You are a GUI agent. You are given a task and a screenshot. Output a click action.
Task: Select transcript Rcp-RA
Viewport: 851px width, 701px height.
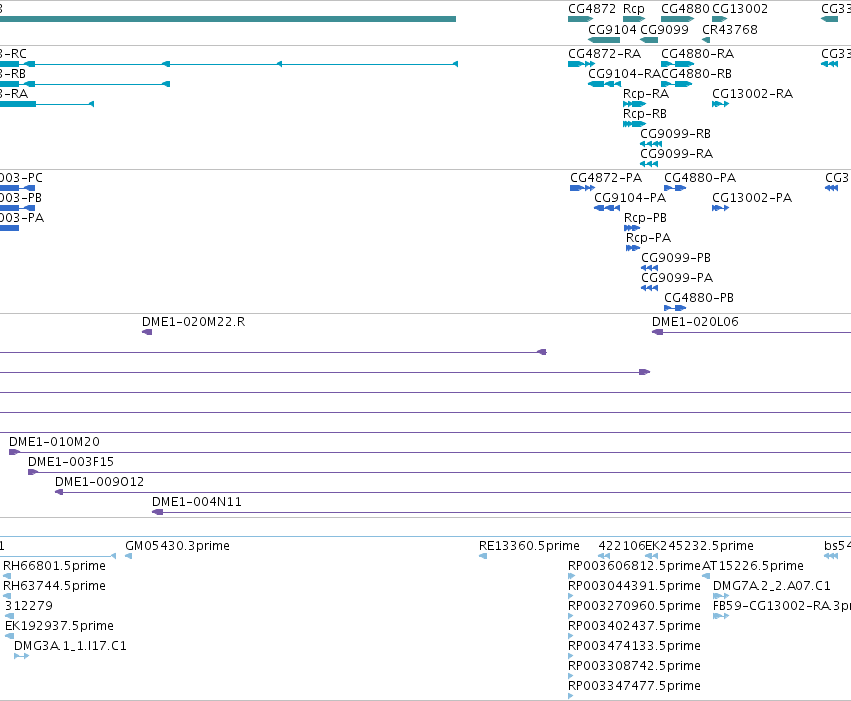click(646, 93)
